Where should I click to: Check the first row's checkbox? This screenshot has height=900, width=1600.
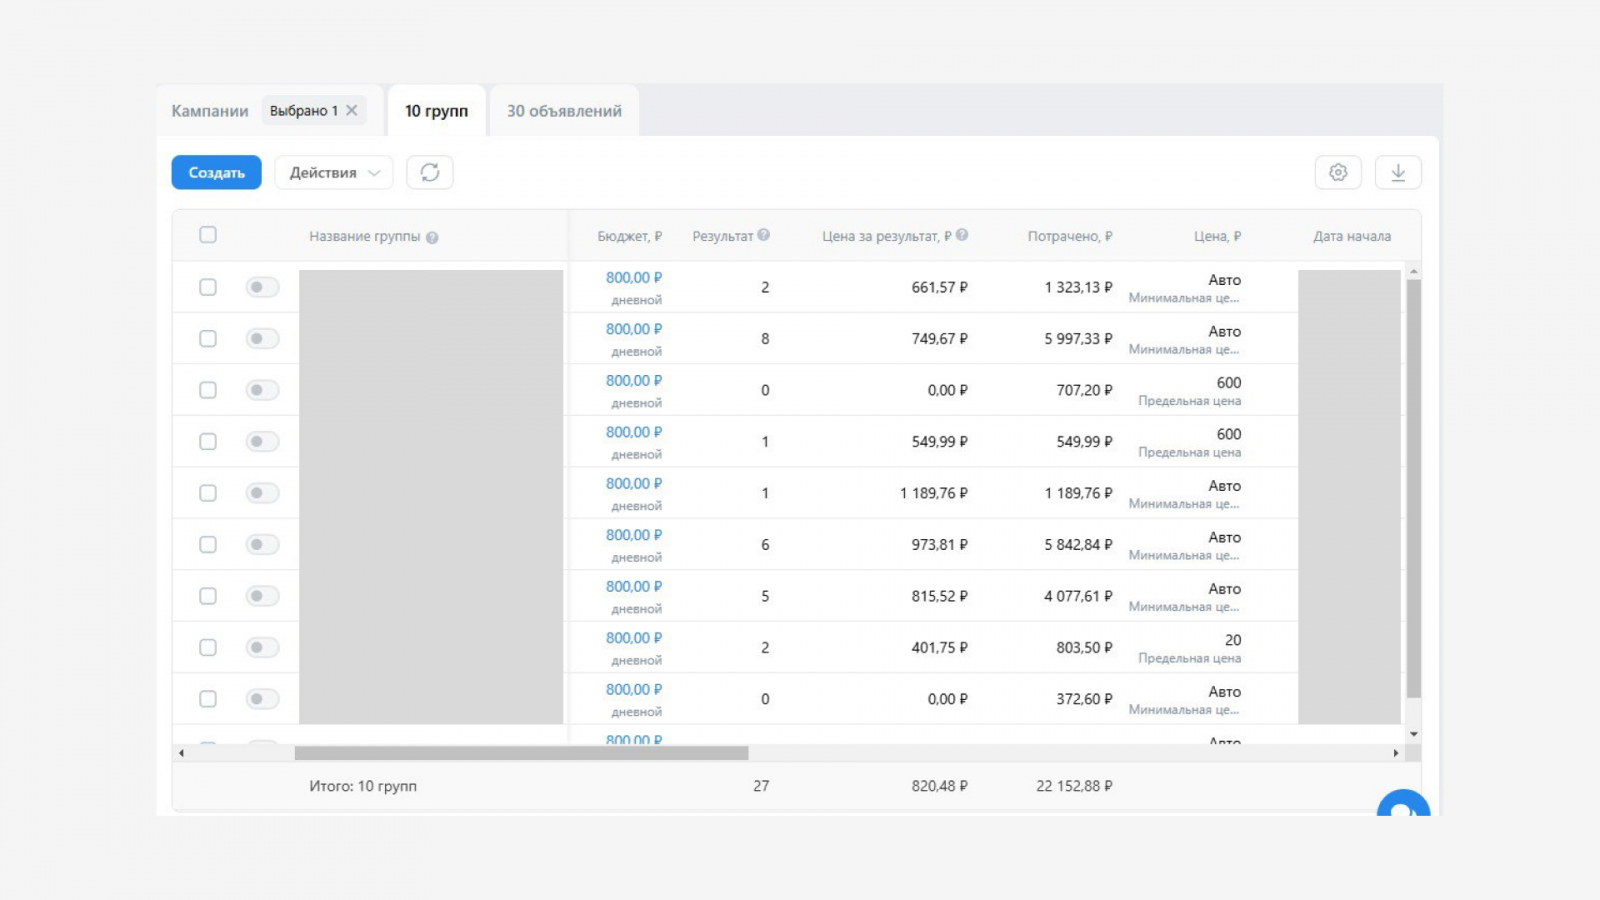208,287
